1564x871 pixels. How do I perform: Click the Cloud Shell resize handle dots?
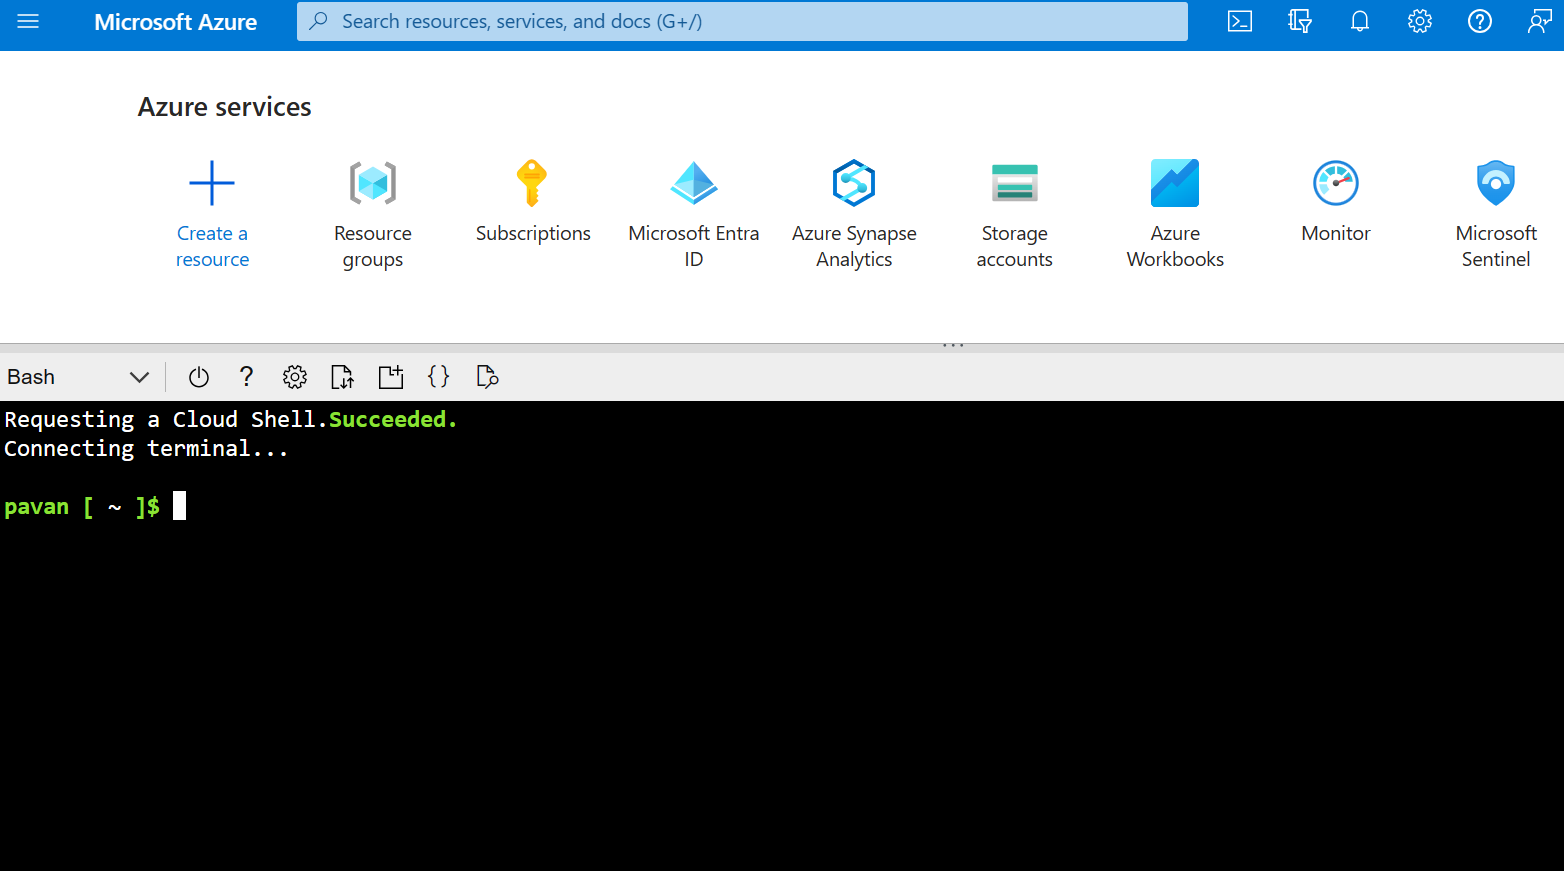(953, 345)
